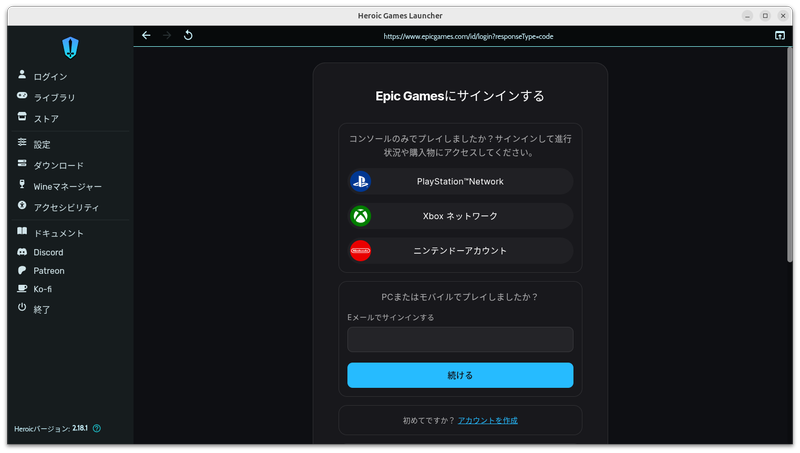Minimize the Heroic Games Launcher window
The width and height of the screenshot is (800, 453).
pos(747,16)
